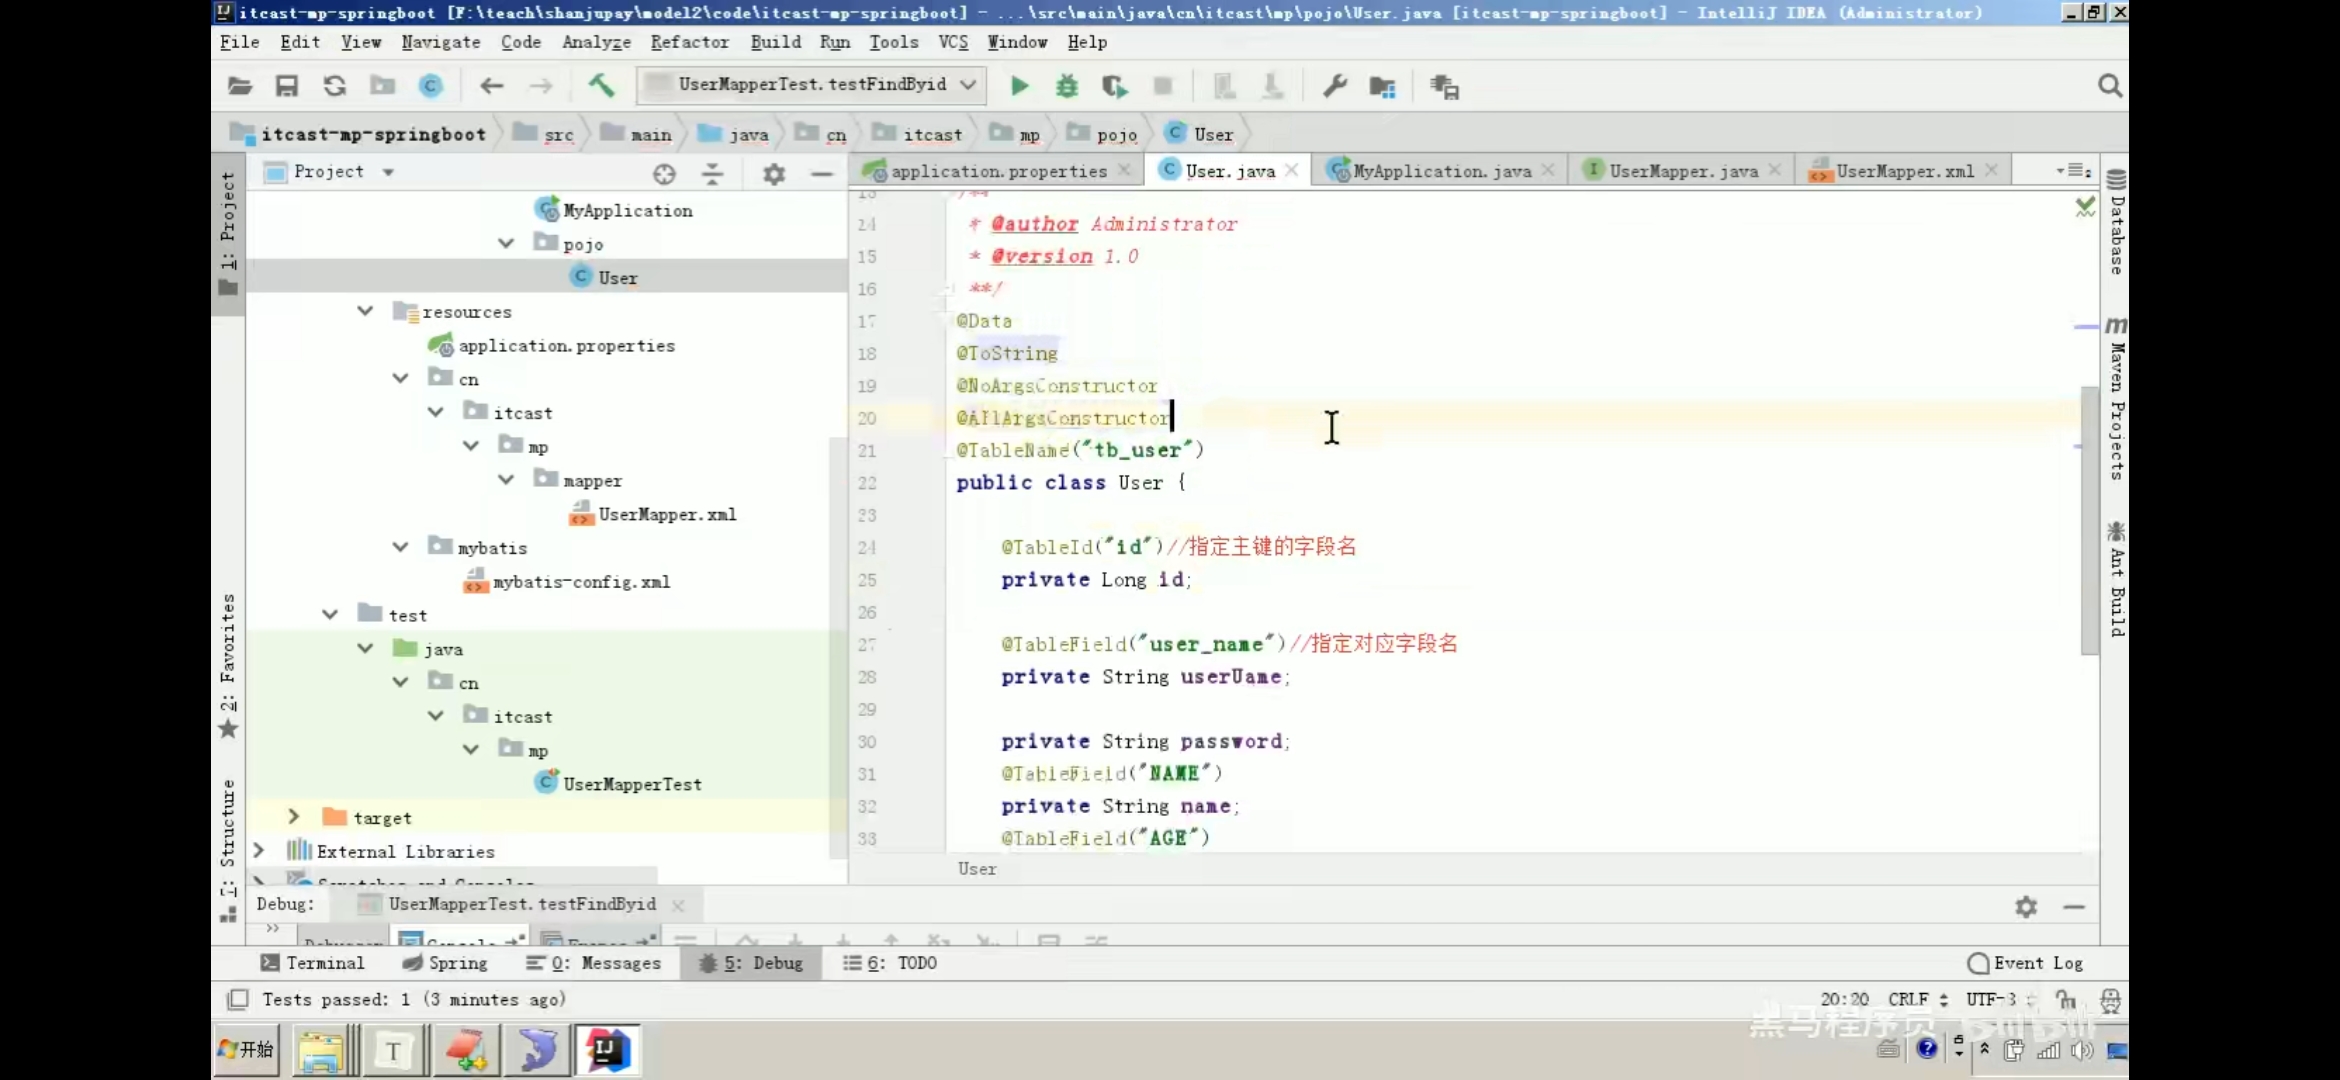Toggle the Database side panel button
2340x1080 pixels.
pos(2116,222)
